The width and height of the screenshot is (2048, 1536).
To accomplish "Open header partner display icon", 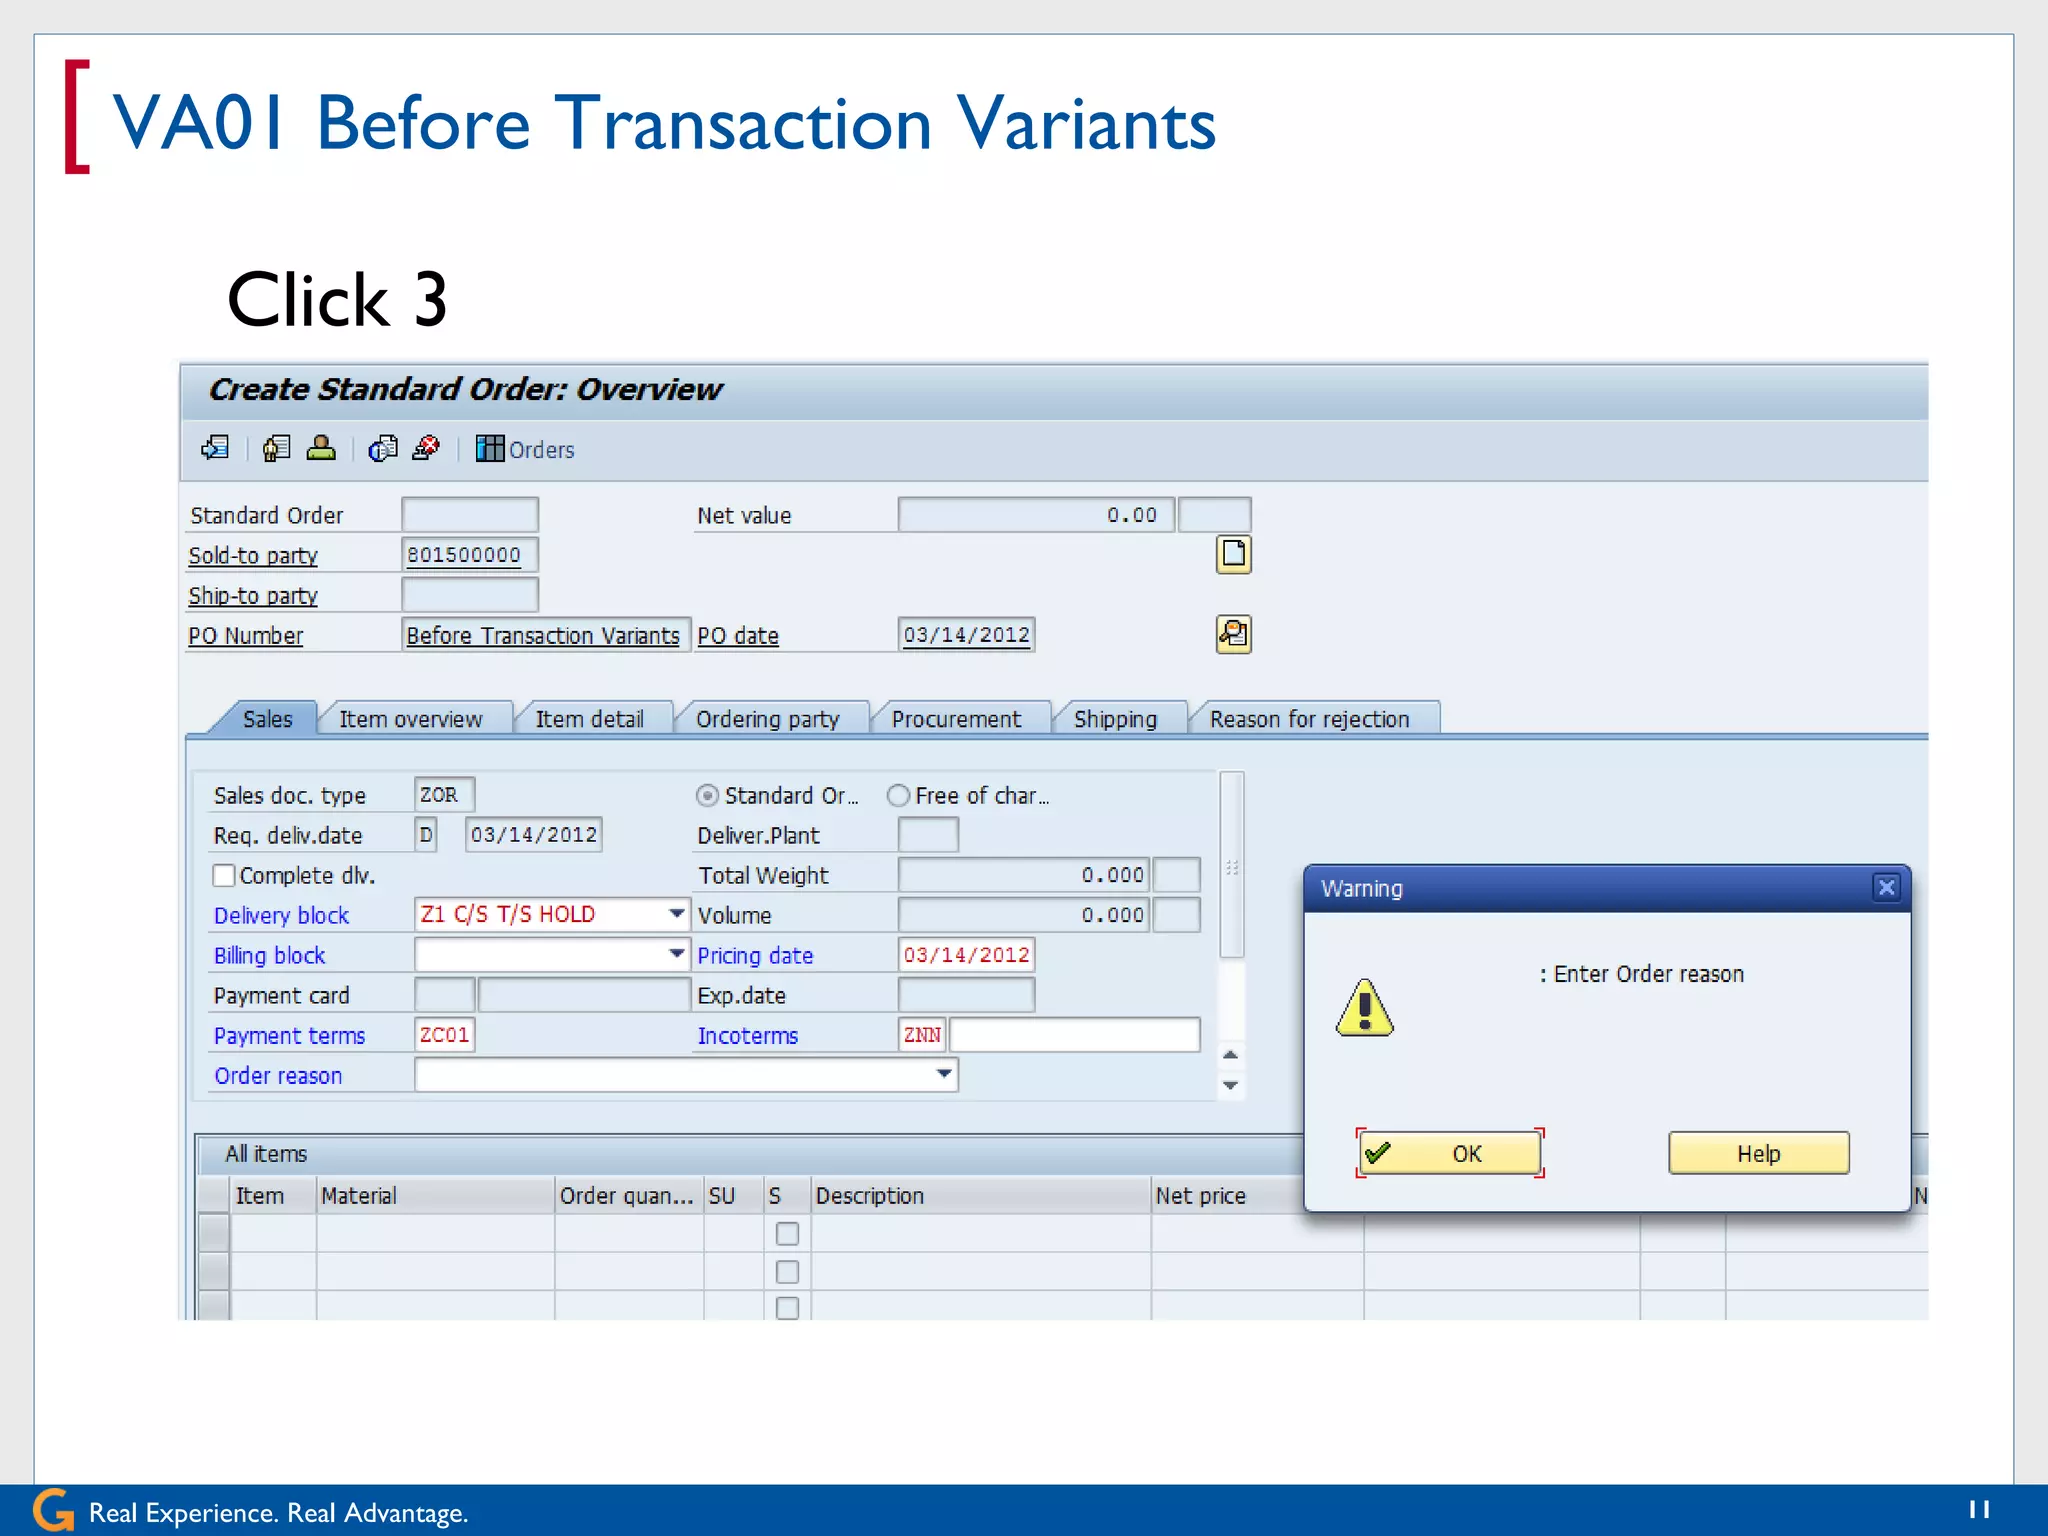I will coord(277,449).
